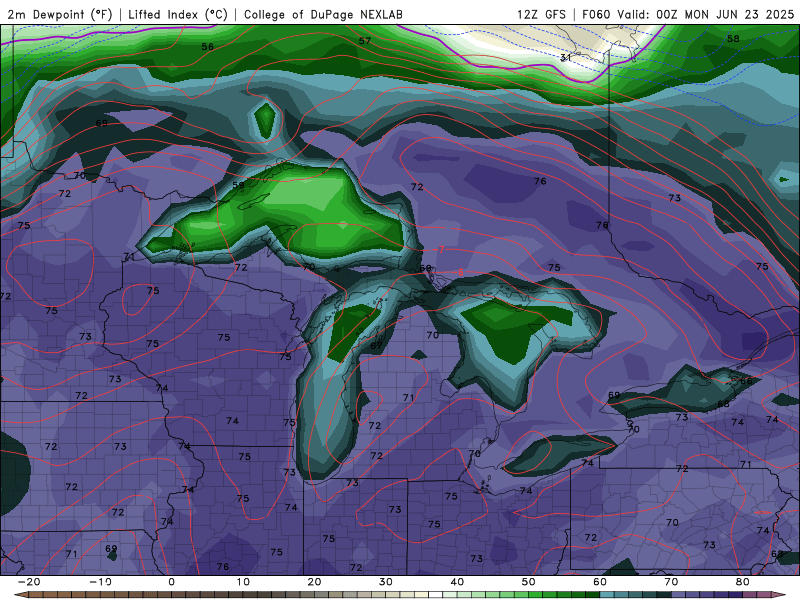This screenshot has height=600, width=800.
Task: Click the "58" dewpoint value on the map
Action: [733, 38]
